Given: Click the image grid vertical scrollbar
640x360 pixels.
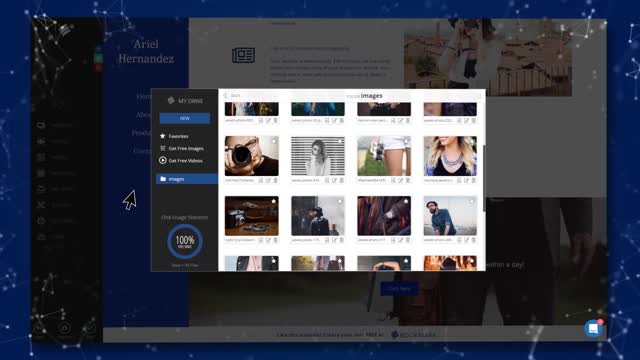Looking at the screenshot, I should click(x=484, y=178).
